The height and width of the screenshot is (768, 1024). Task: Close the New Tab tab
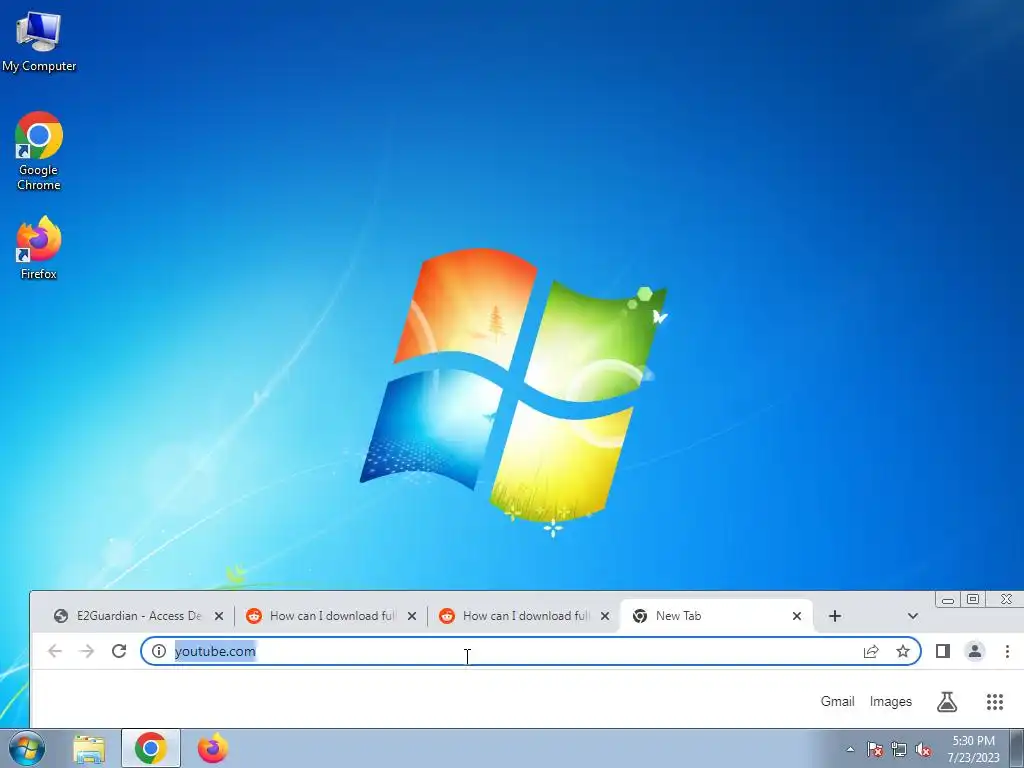click(797, 616)
